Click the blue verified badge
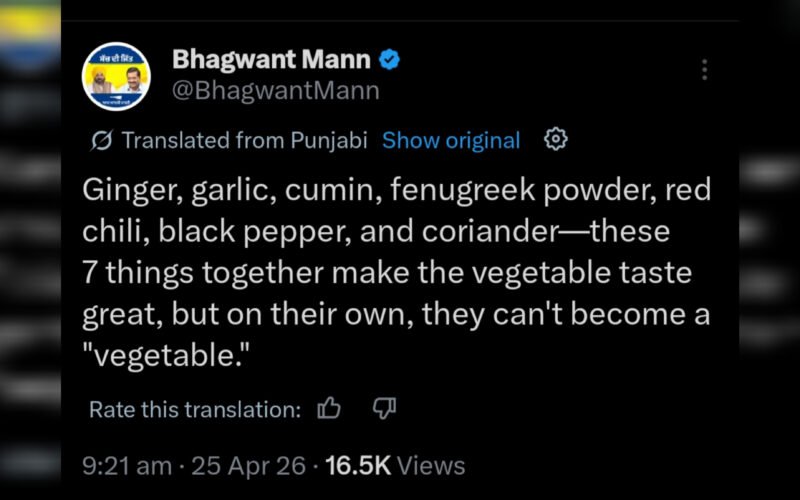Image resolution: width=800 pixels, height=500 pixels. (x=390, y=59)
